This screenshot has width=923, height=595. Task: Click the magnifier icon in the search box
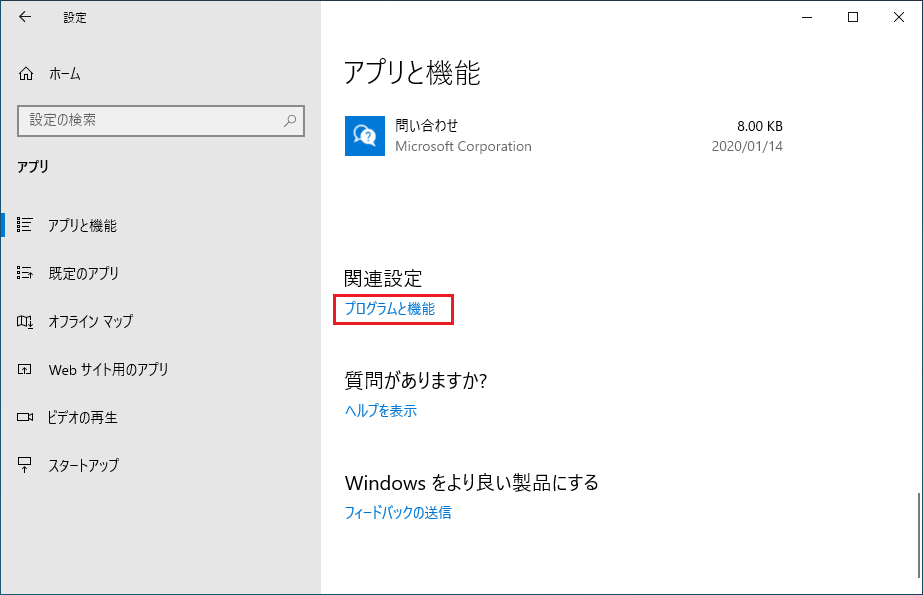click(x=290, y=121)
